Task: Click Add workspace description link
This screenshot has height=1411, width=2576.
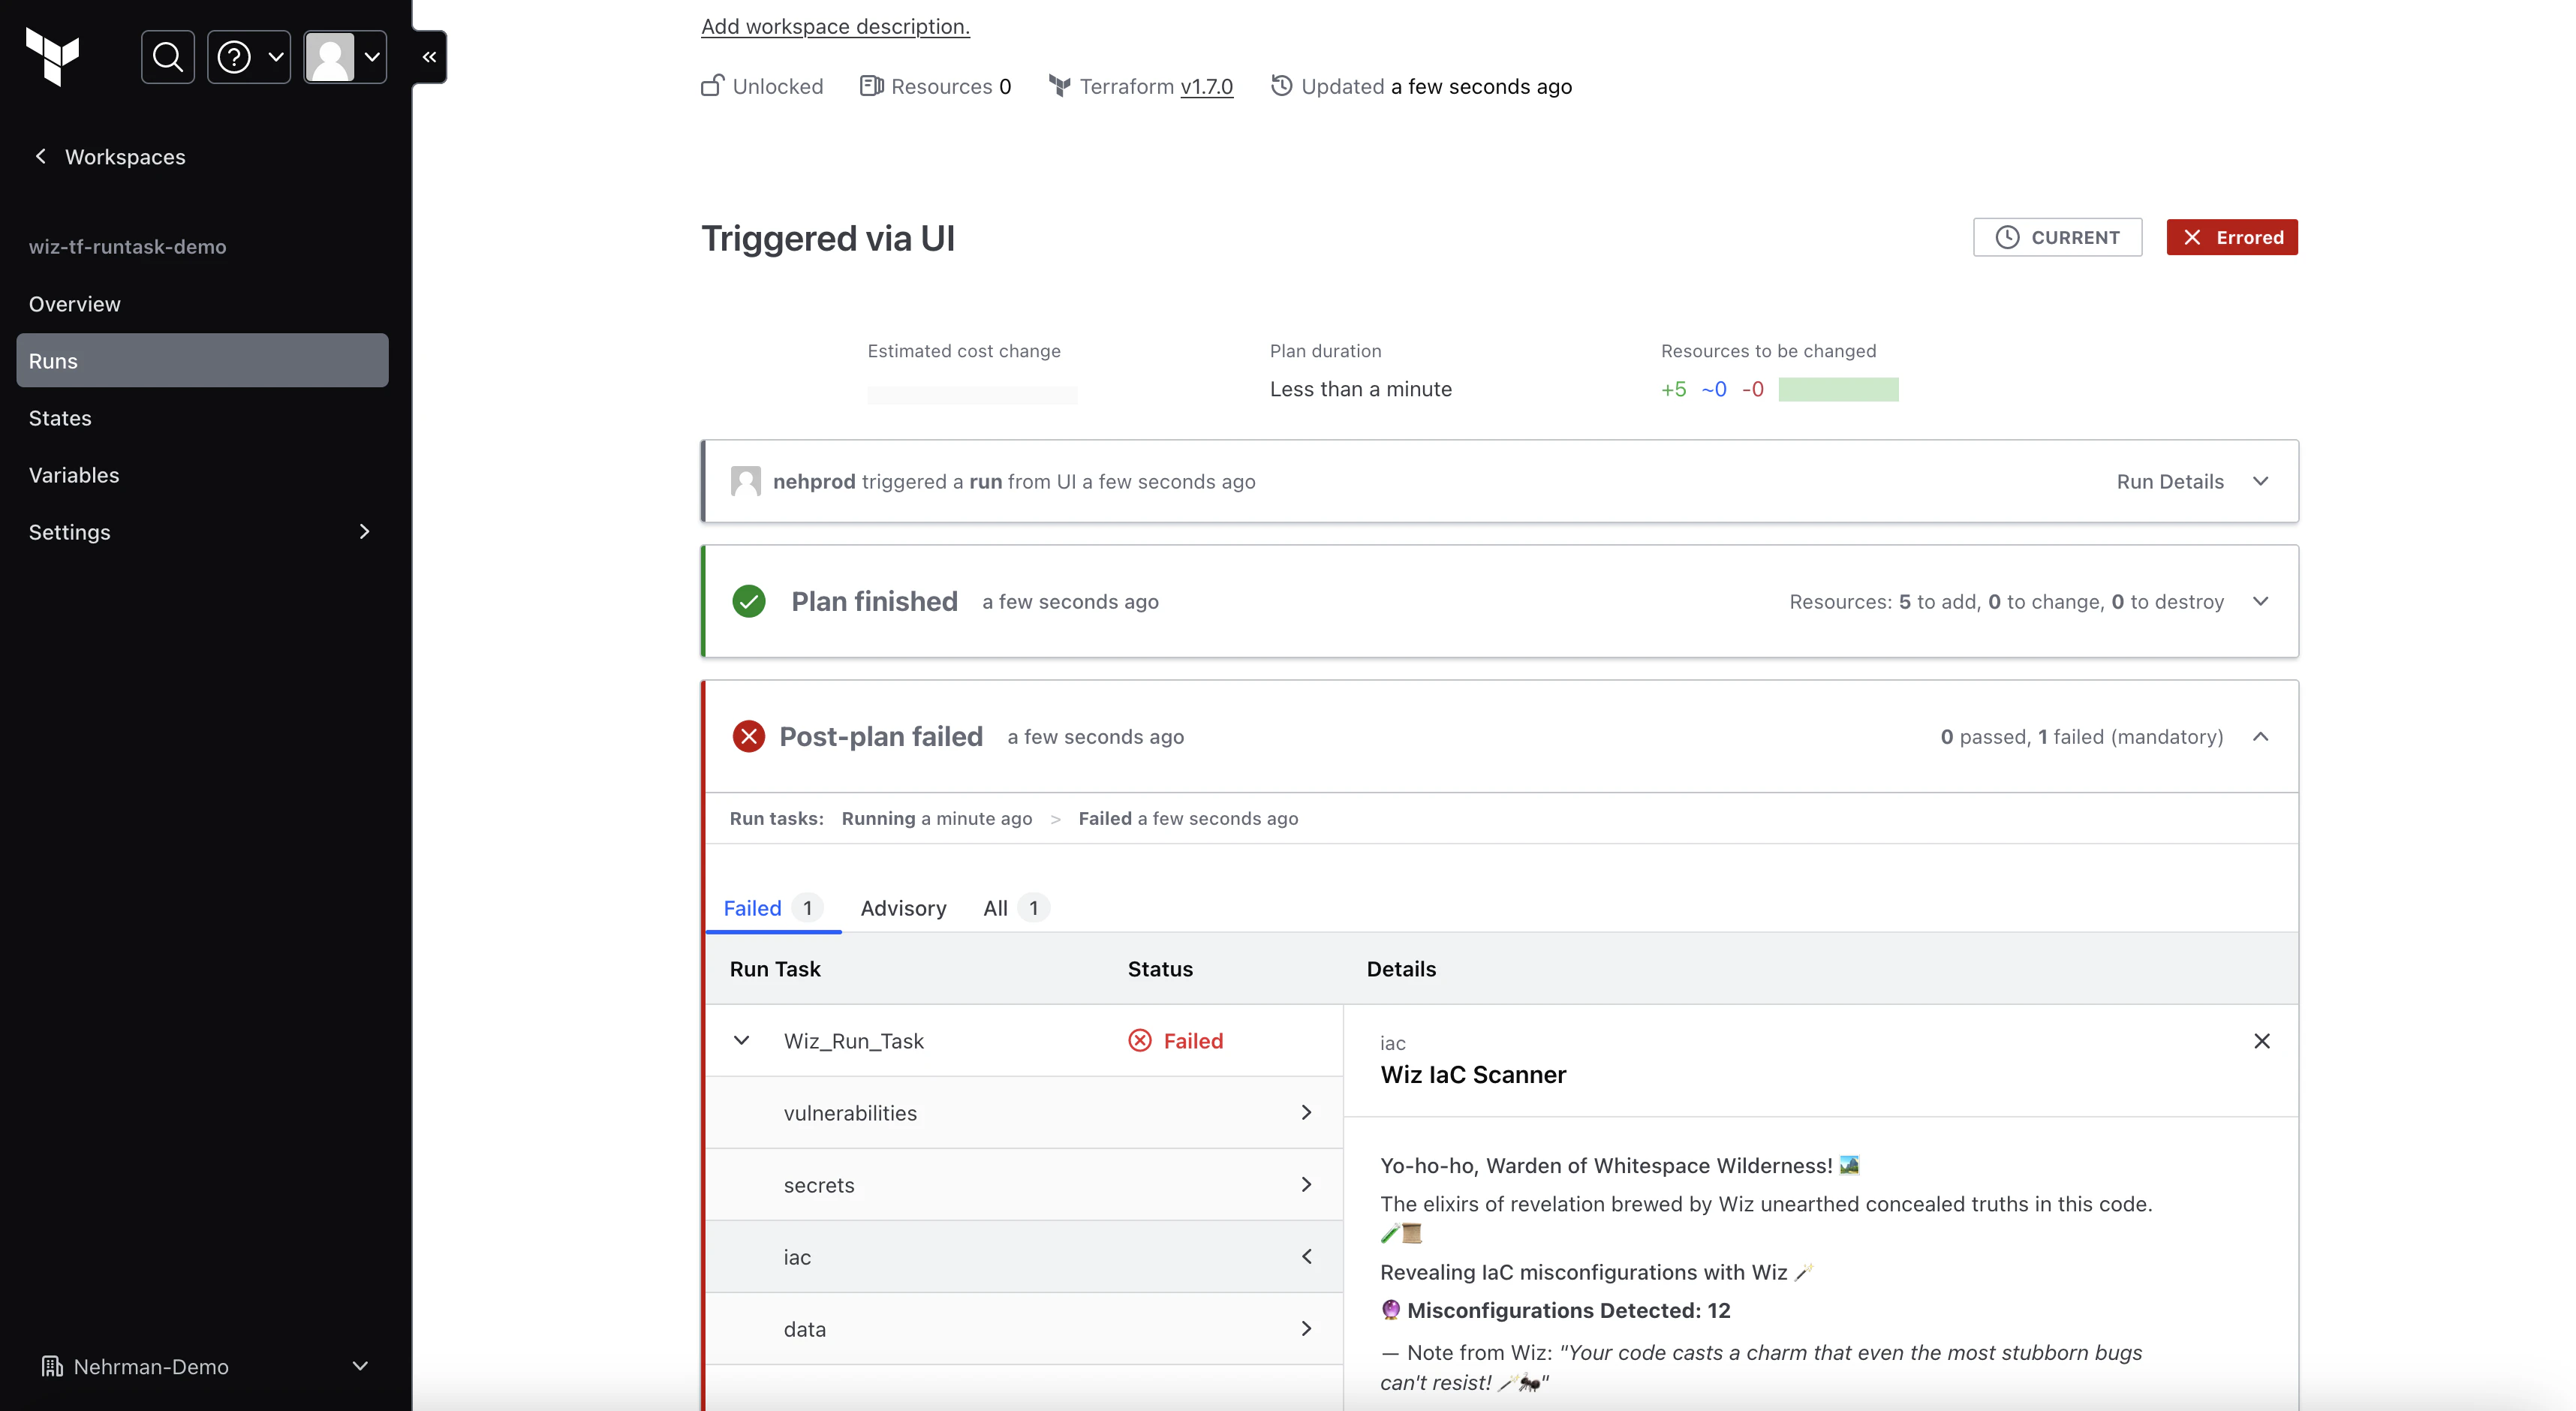Action: (x=835, y=26)
